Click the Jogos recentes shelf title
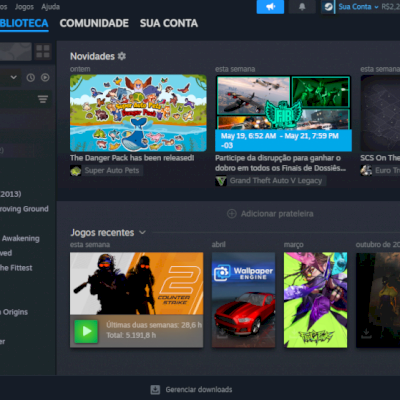 (x=102, y=232)
